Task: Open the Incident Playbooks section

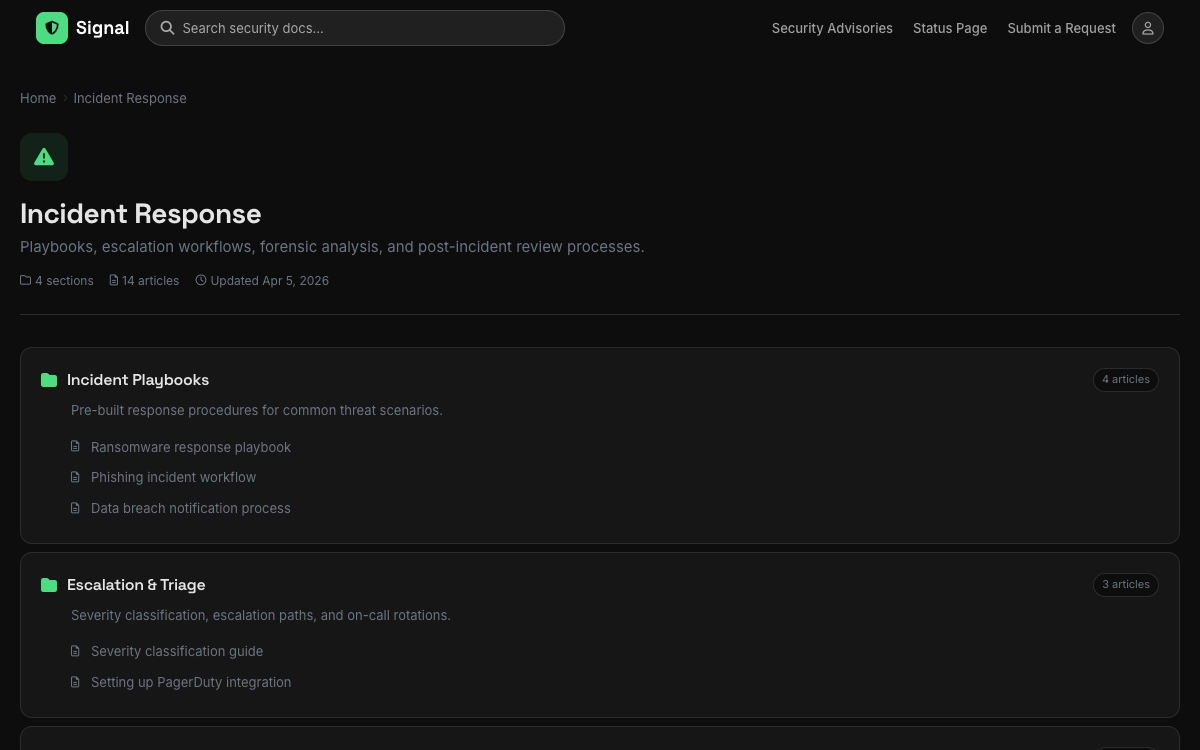Action: (138, 380)
